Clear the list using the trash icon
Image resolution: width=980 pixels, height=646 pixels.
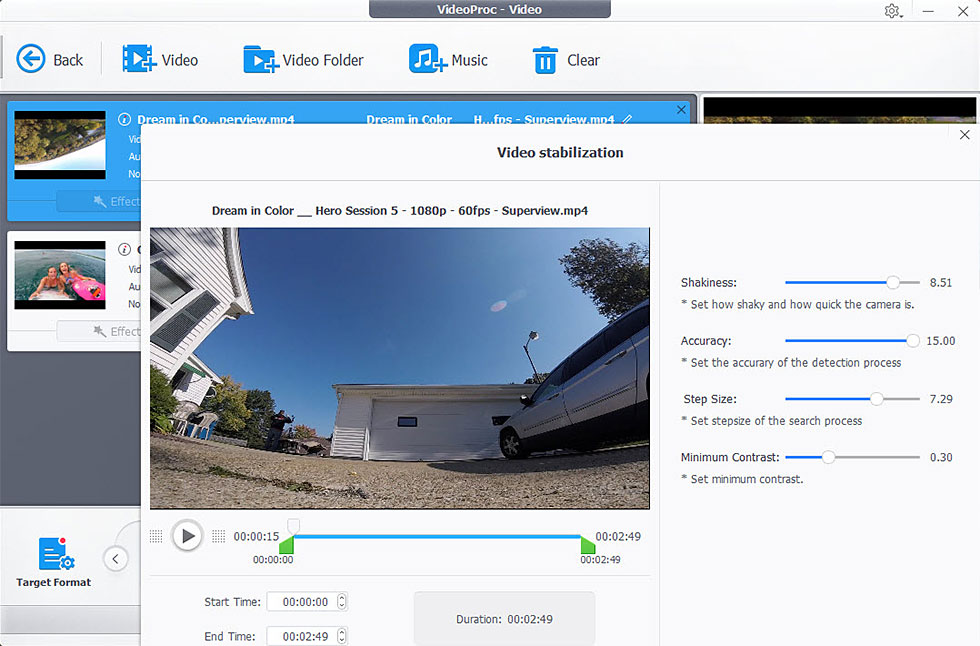544,60
